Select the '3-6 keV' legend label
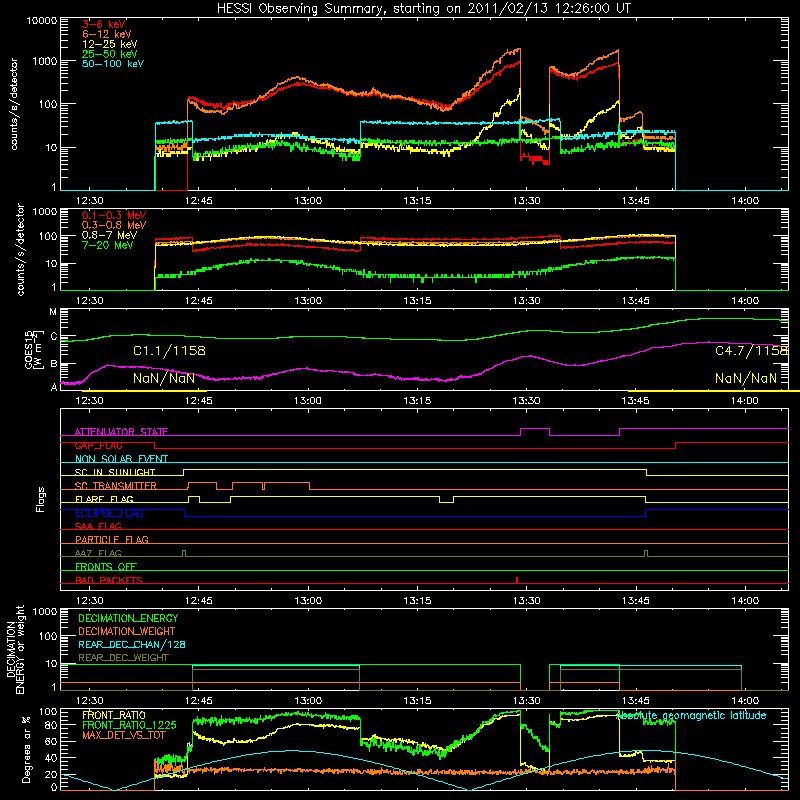The width and height of the screenshot is (800, 800). [104, 24]
